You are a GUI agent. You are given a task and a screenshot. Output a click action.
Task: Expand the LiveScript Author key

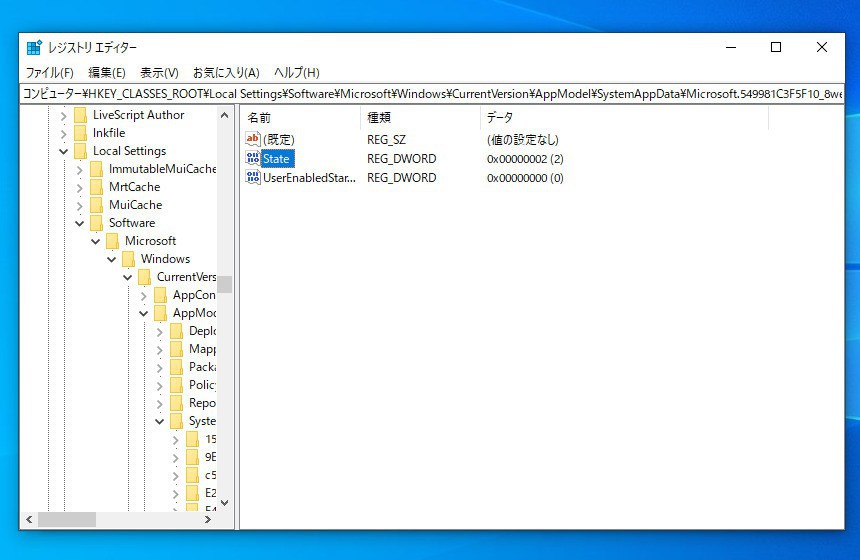pos(64,116)
